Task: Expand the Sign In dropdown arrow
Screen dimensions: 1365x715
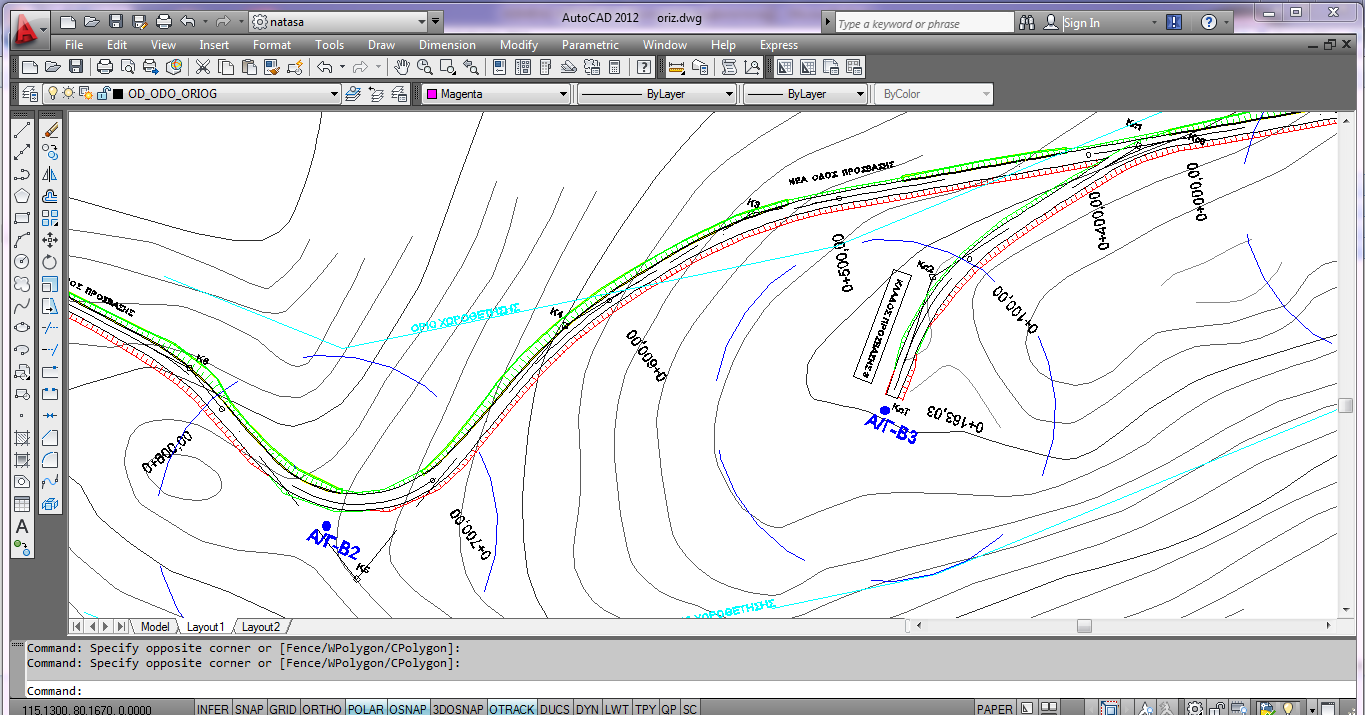Action: point(1154,23)
